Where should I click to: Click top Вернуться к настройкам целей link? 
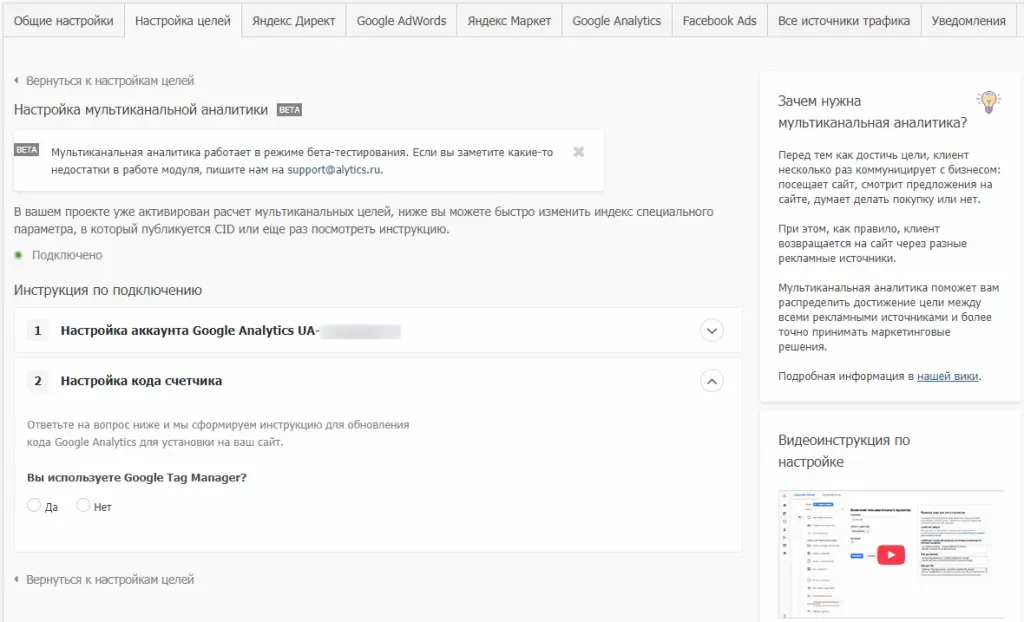110,81
